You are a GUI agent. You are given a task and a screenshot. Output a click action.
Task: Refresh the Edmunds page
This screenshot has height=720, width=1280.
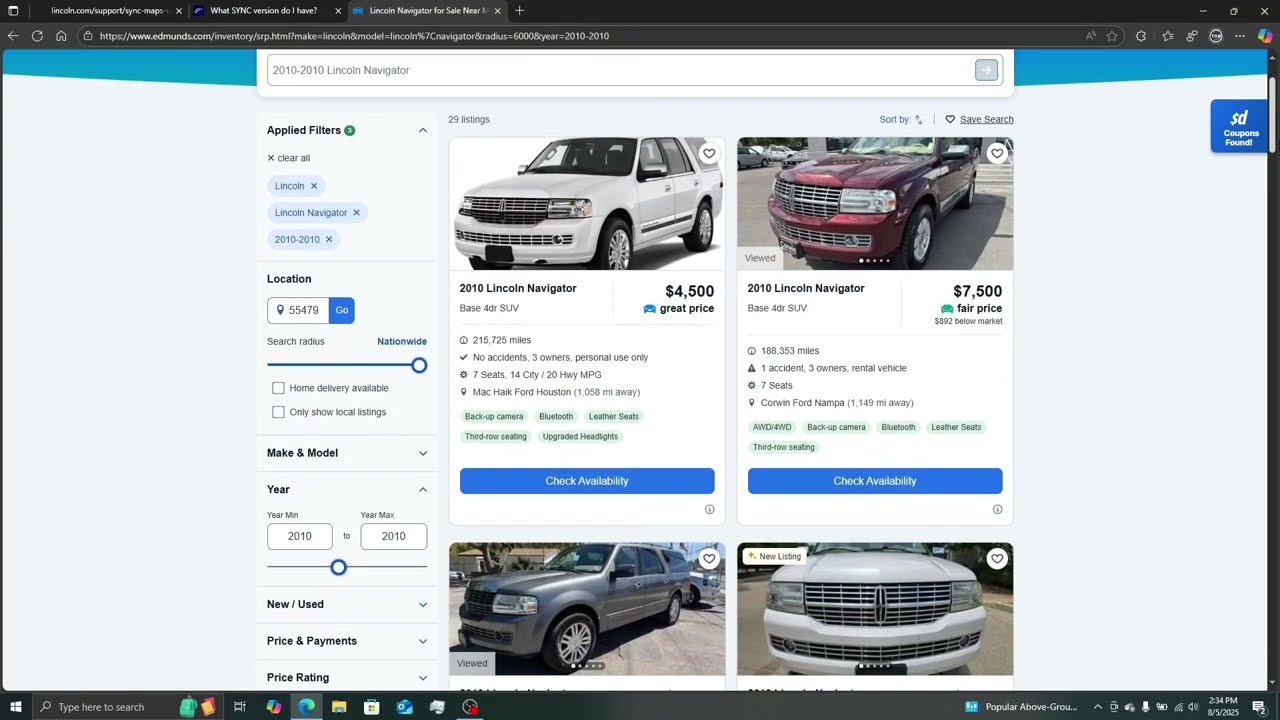click(x=37, y=36)
